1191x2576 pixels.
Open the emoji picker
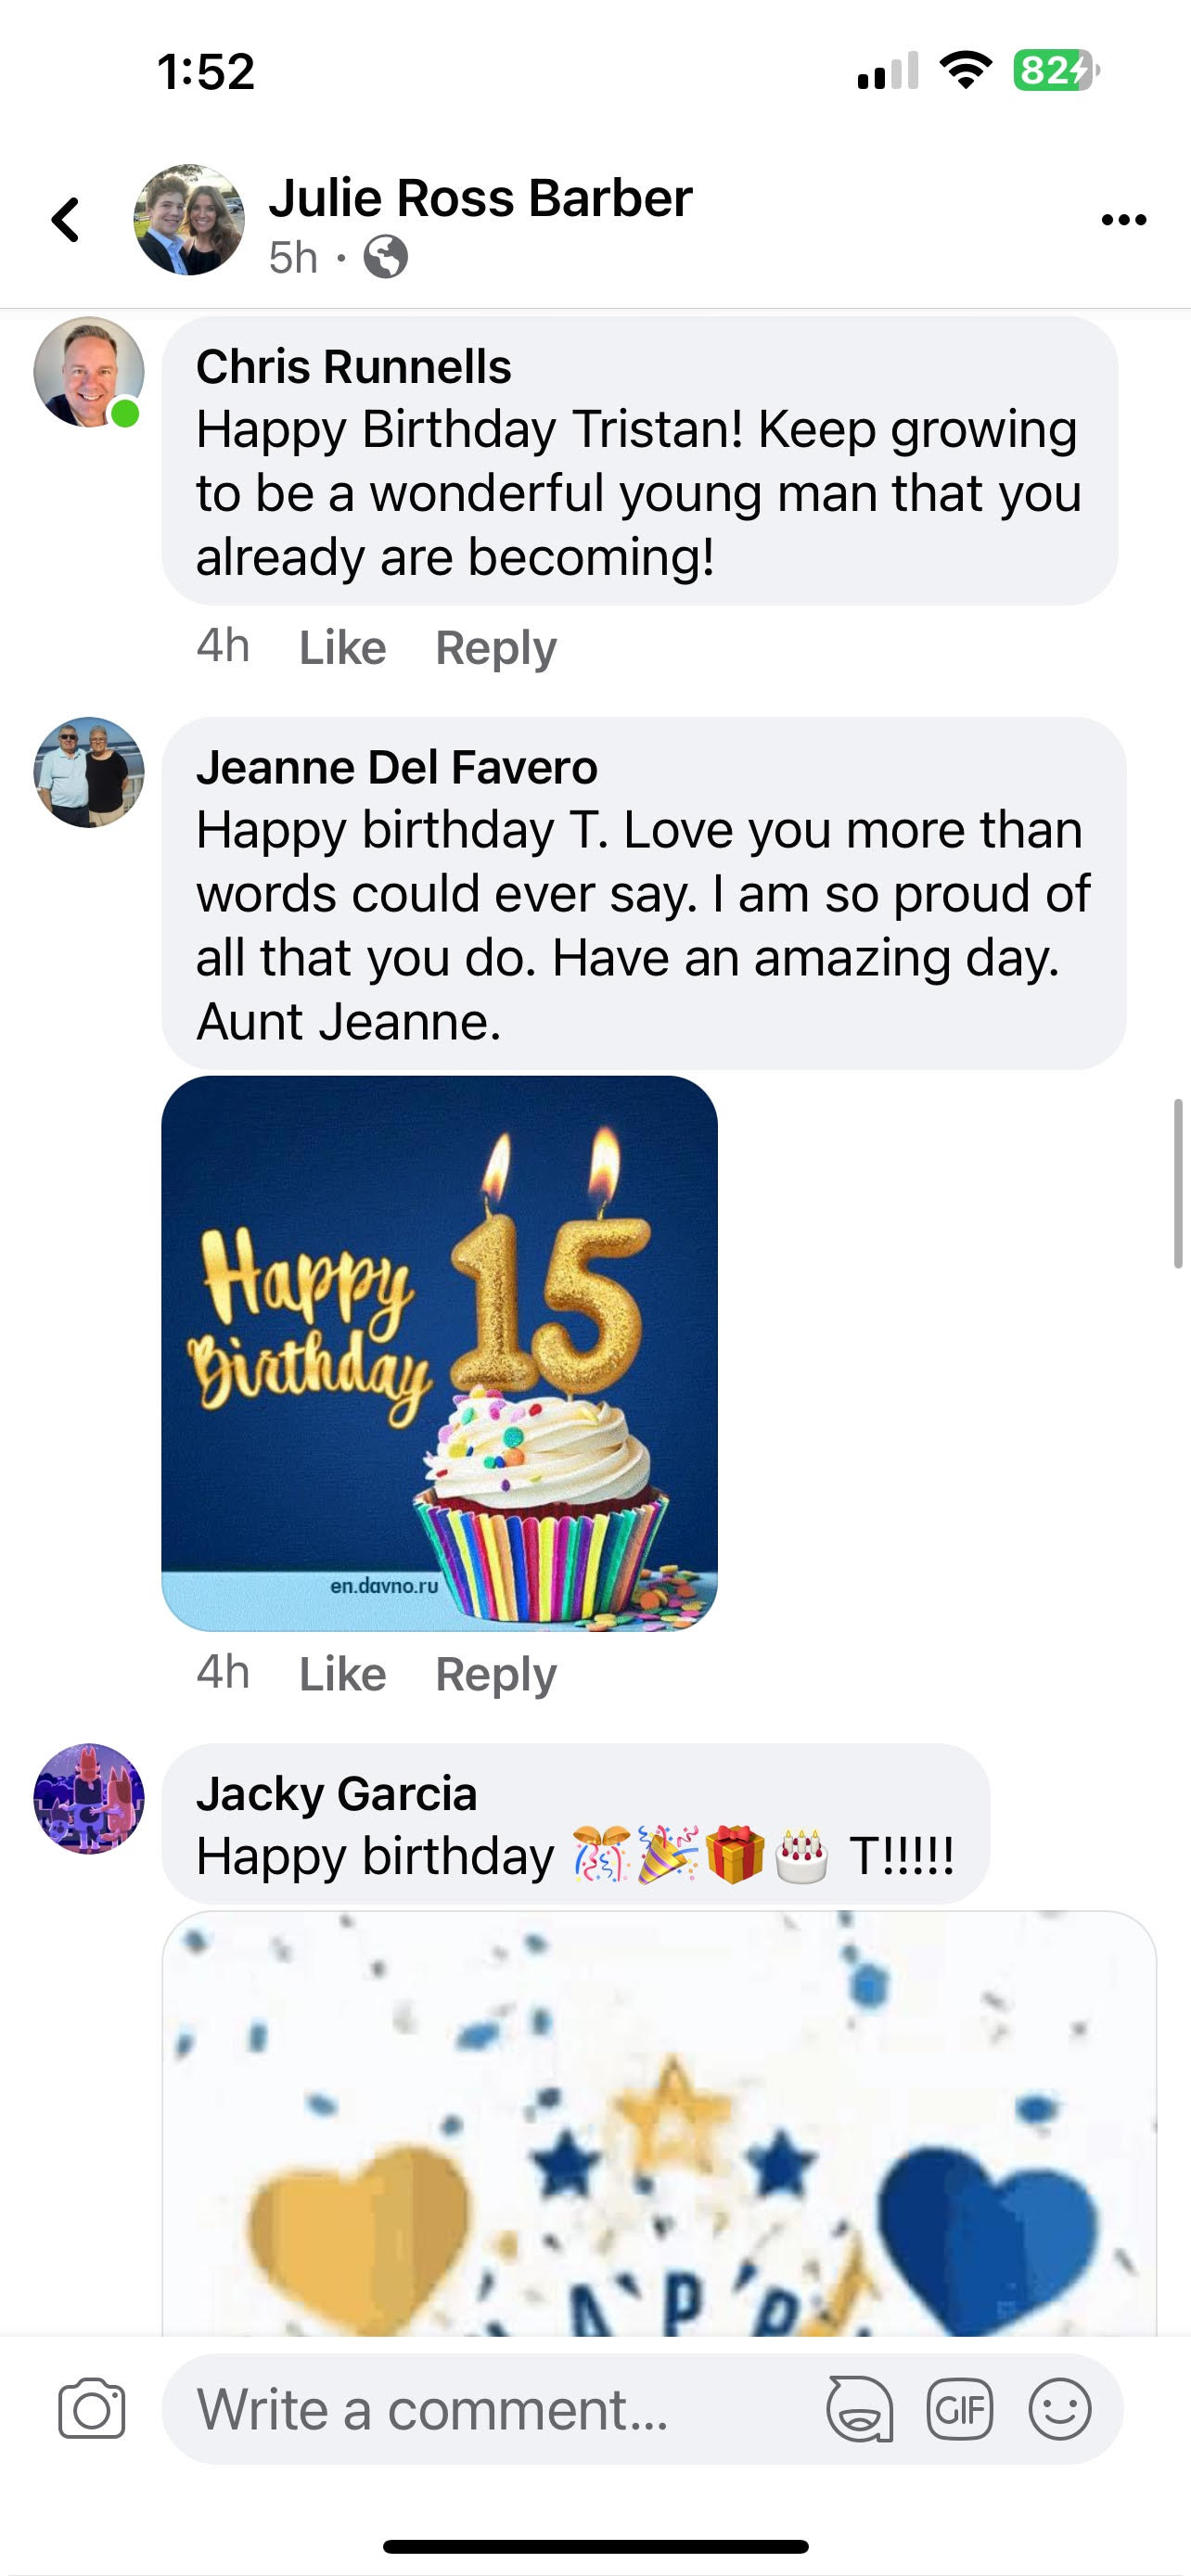tap(1059, 2408)
